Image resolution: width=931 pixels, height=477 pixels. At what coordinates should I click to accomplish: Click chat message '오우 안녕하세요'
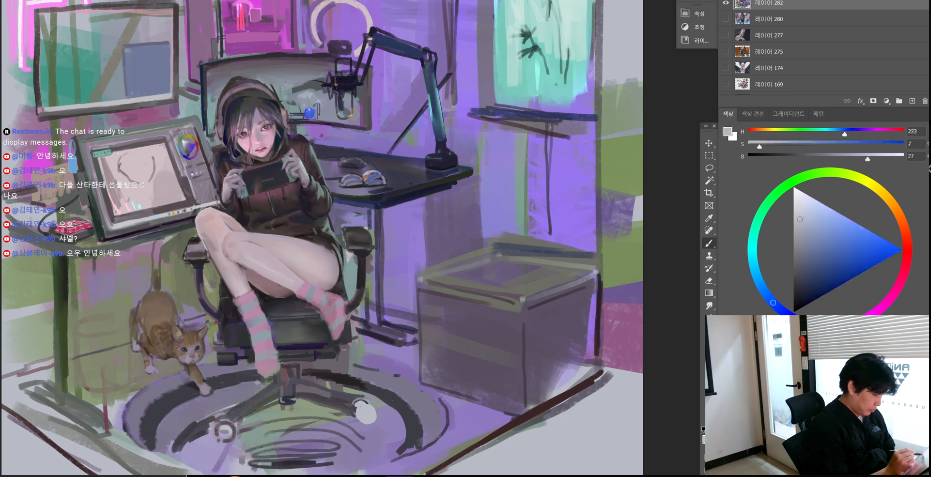point(93,253)
